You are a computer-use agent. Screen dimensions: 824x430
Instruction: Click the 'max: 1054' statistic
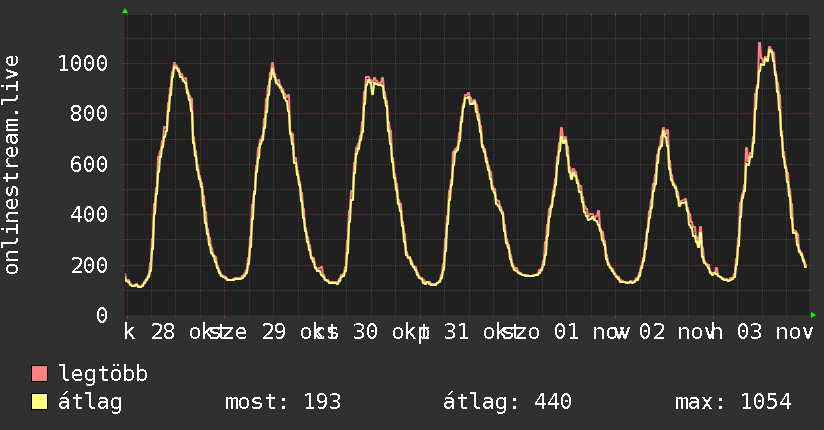point(733,402)
